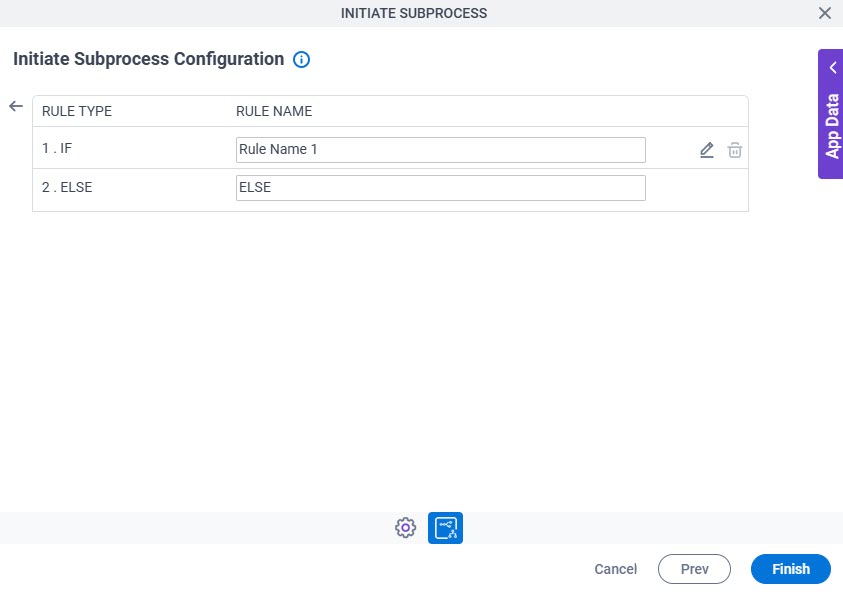
Task: Open the info icon beside Configuration title
Action: point(301,59)
